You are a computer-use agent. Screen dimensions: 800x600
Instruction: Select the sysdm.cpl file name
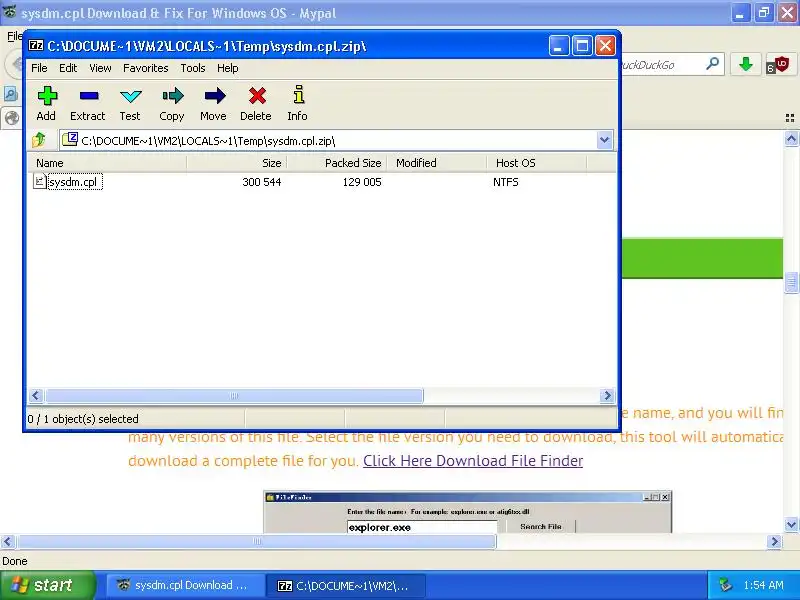(73, 182)
